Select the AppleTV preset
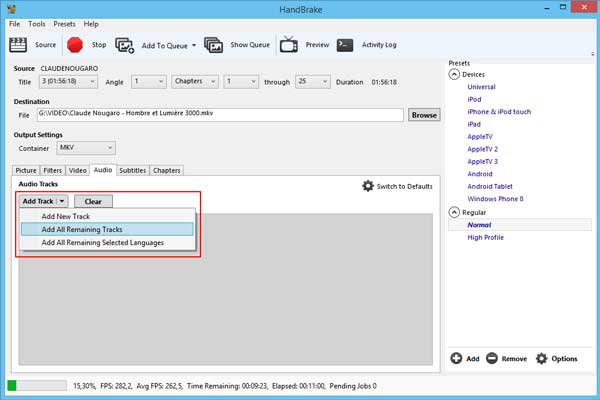This screenshot has width=600, height=400. click(480, 137)
